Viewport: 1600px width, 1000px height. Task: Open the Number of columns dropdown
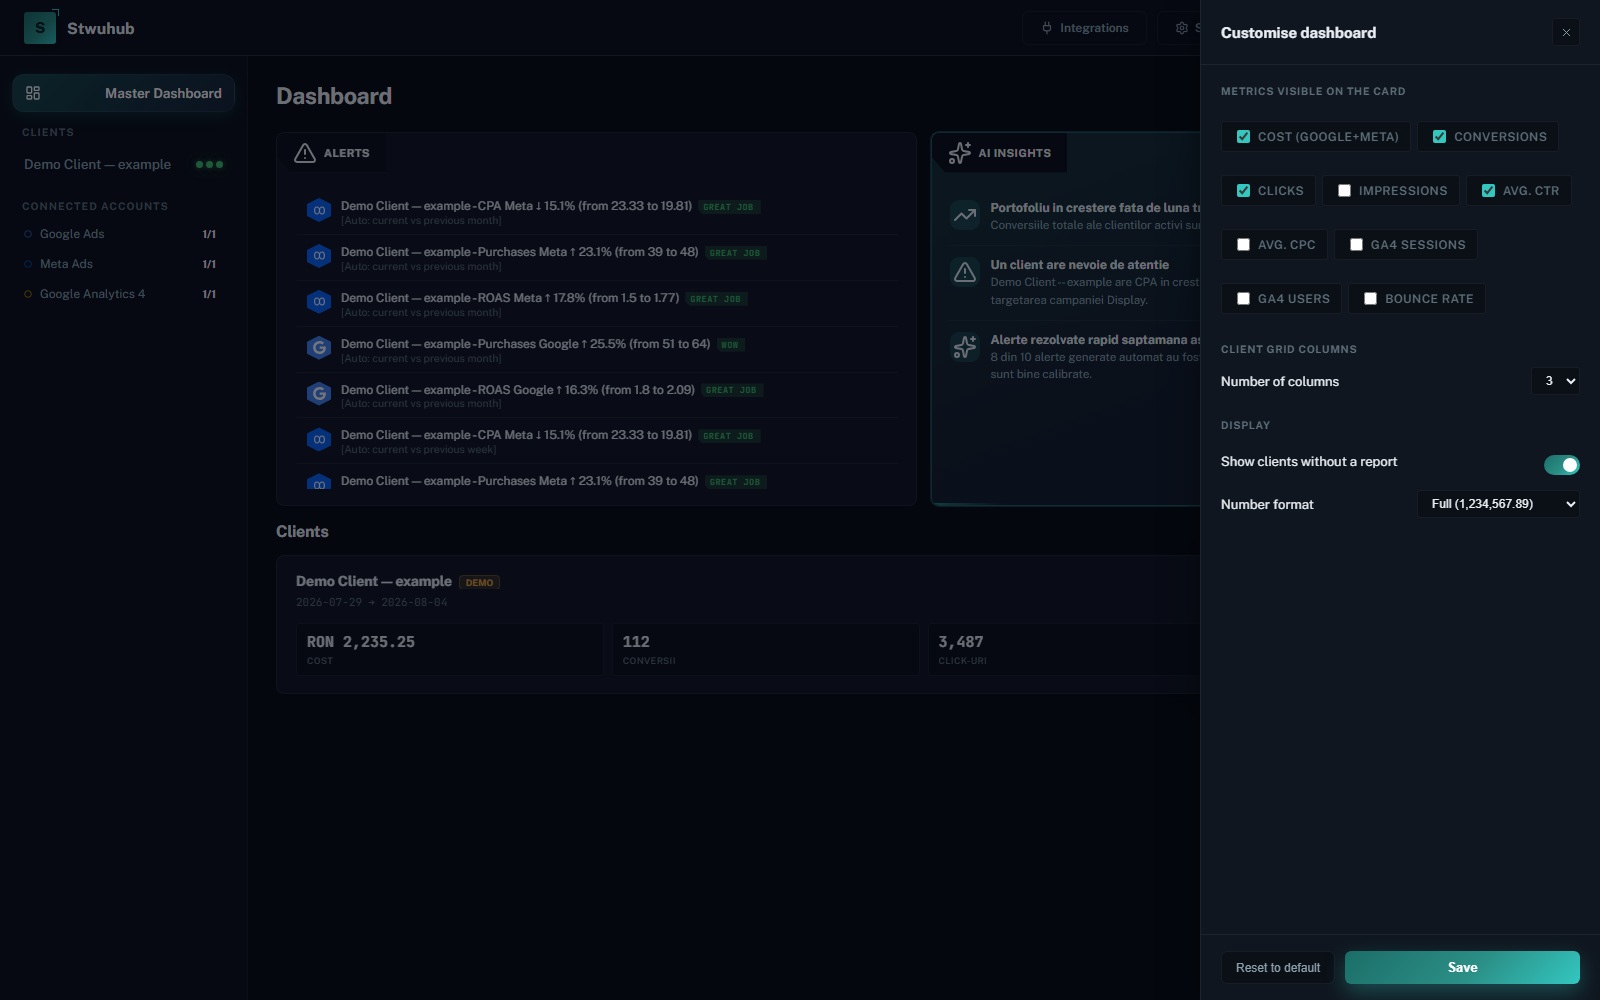click(x=1555, y=381)
